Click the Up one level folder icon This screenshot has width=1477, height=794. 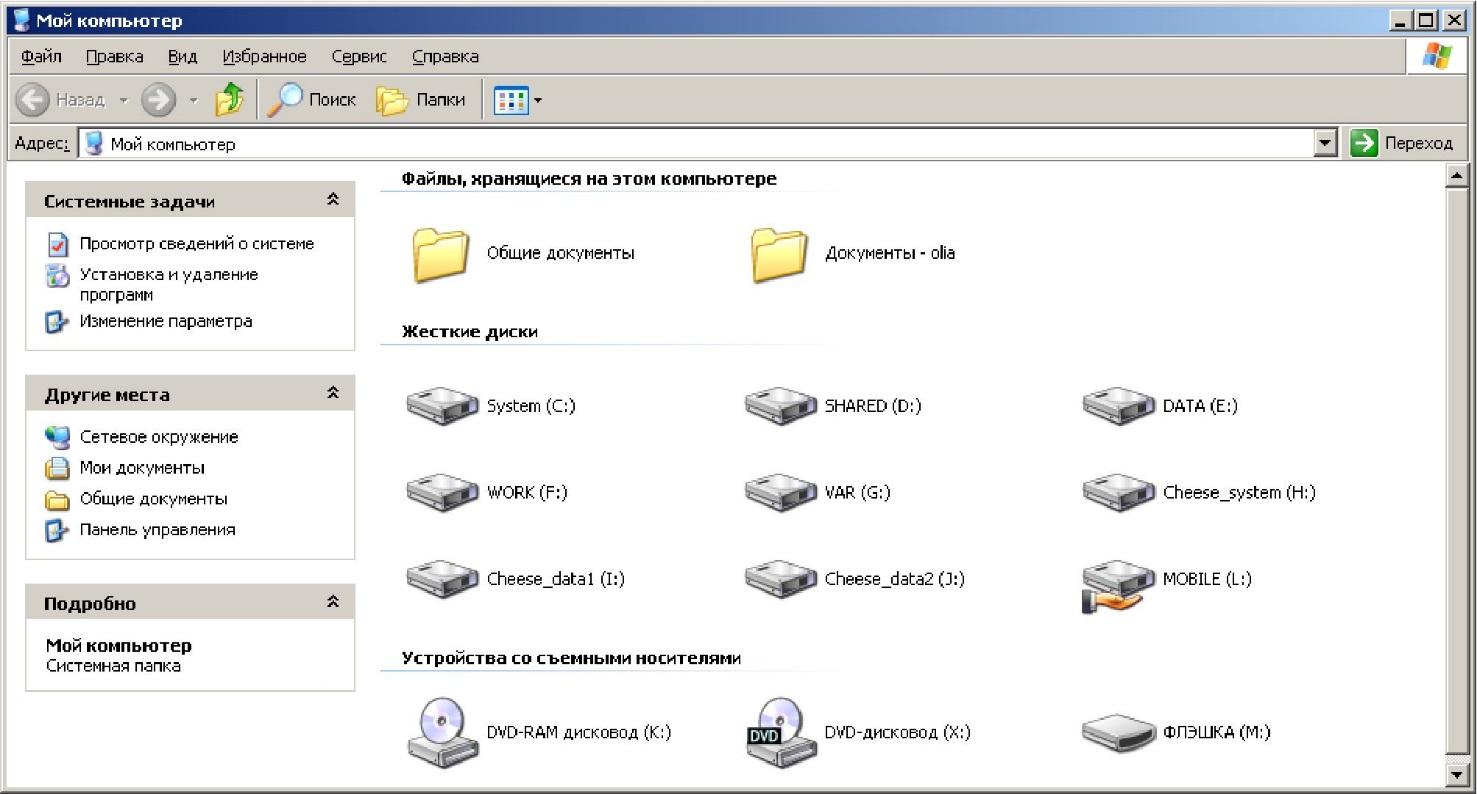(x=230, y=99)
